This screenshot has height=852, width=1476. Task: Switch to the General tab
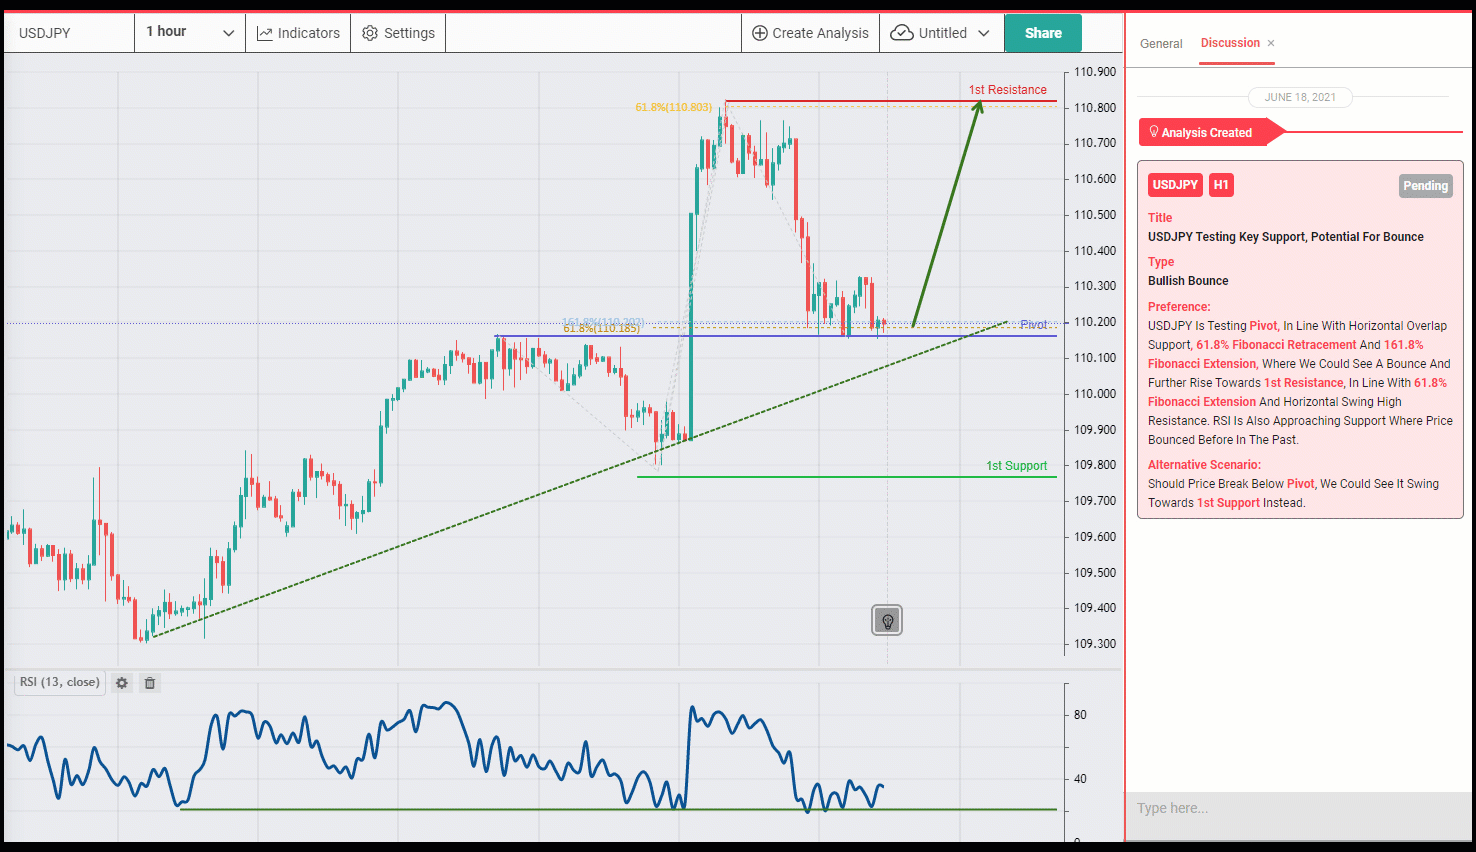1161,44
